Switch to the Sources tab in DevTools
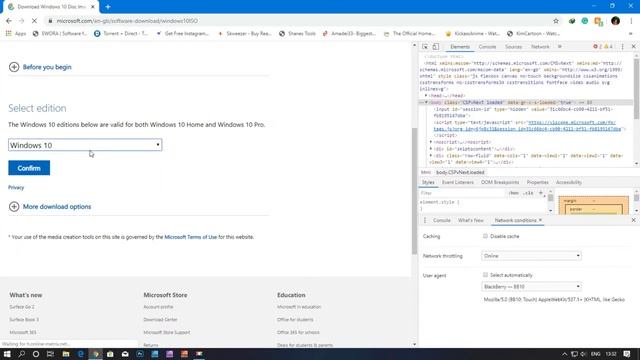 pos(513,47)
